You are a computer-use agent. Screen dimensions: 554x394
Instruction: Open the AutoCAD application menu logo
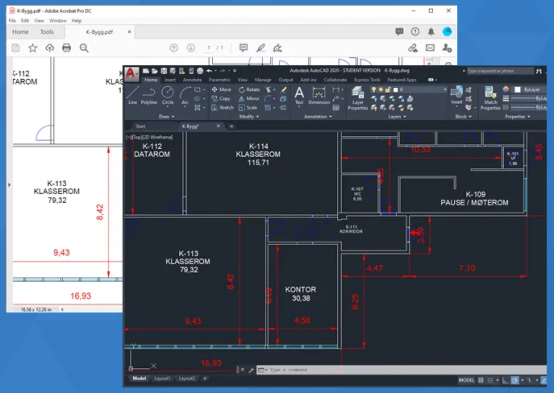(x=131, y=74)
